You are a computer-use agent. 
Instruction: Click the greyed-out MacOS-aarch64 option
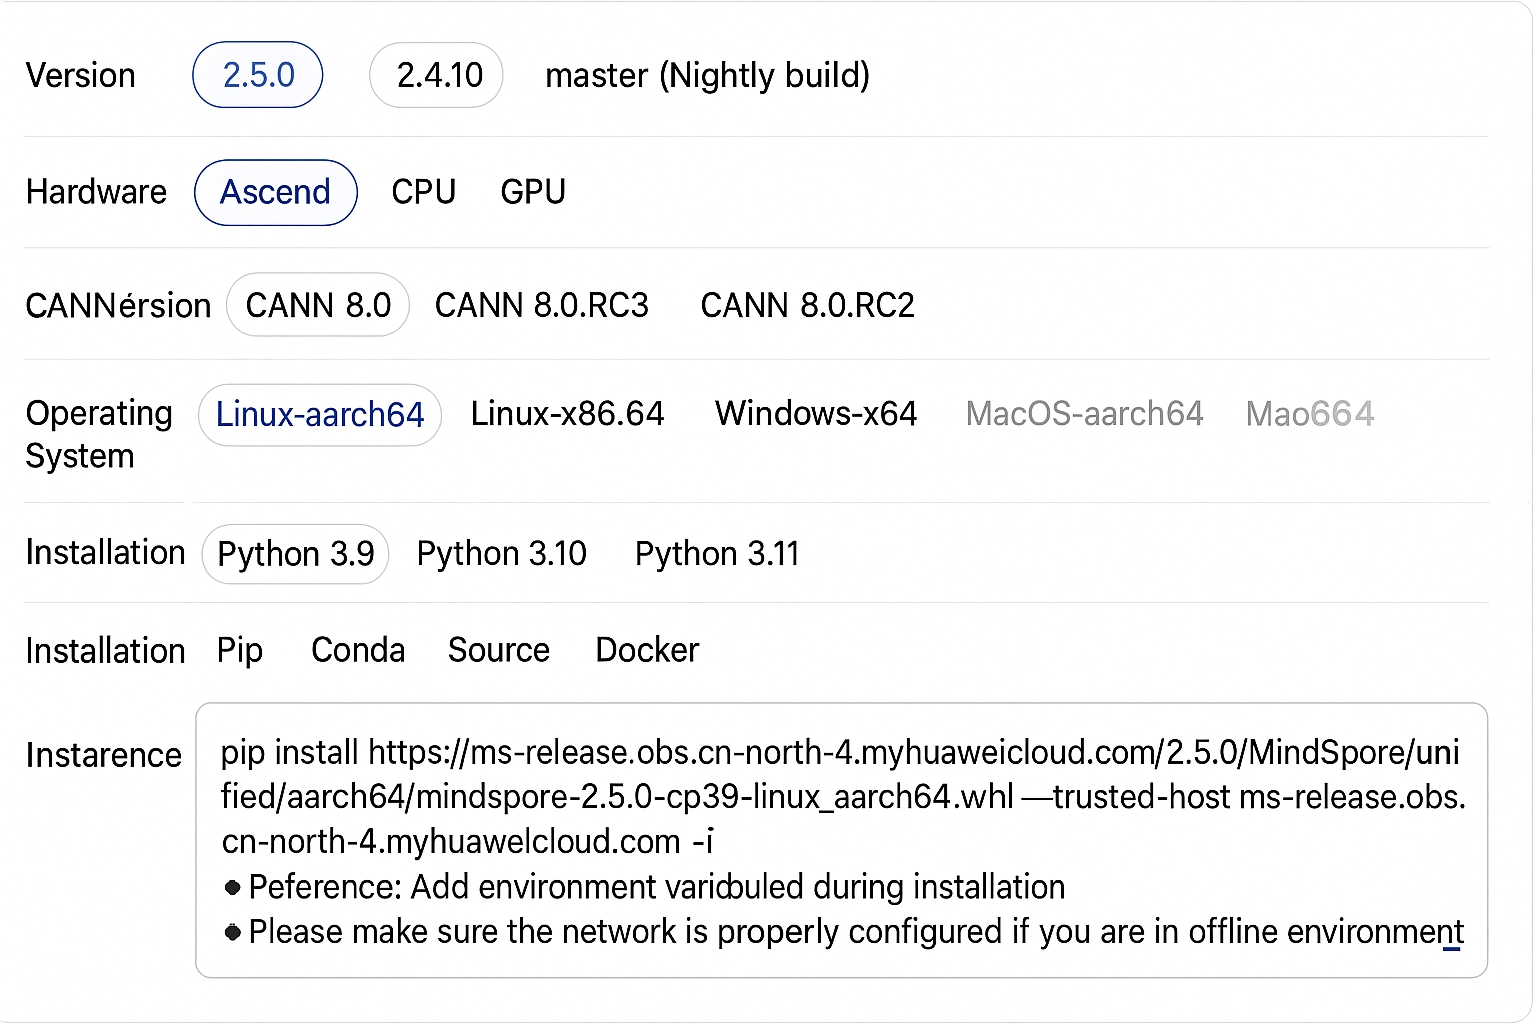pyautogui.click(x=1084, y=414)
